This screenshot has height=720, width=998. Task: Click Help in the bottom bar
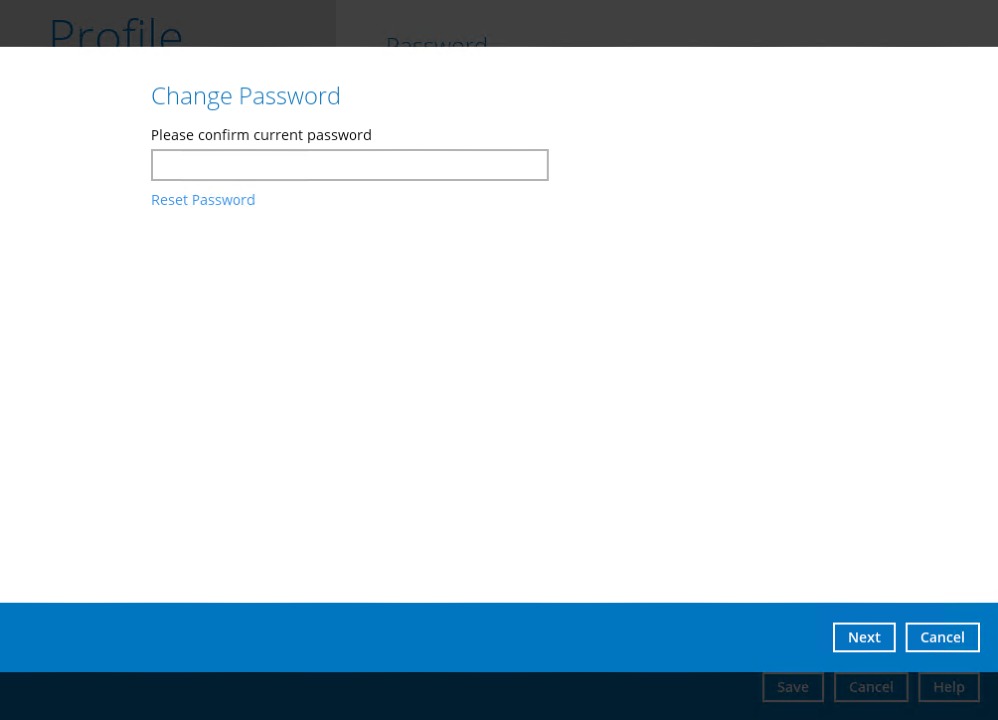click(x=948, y=686)
